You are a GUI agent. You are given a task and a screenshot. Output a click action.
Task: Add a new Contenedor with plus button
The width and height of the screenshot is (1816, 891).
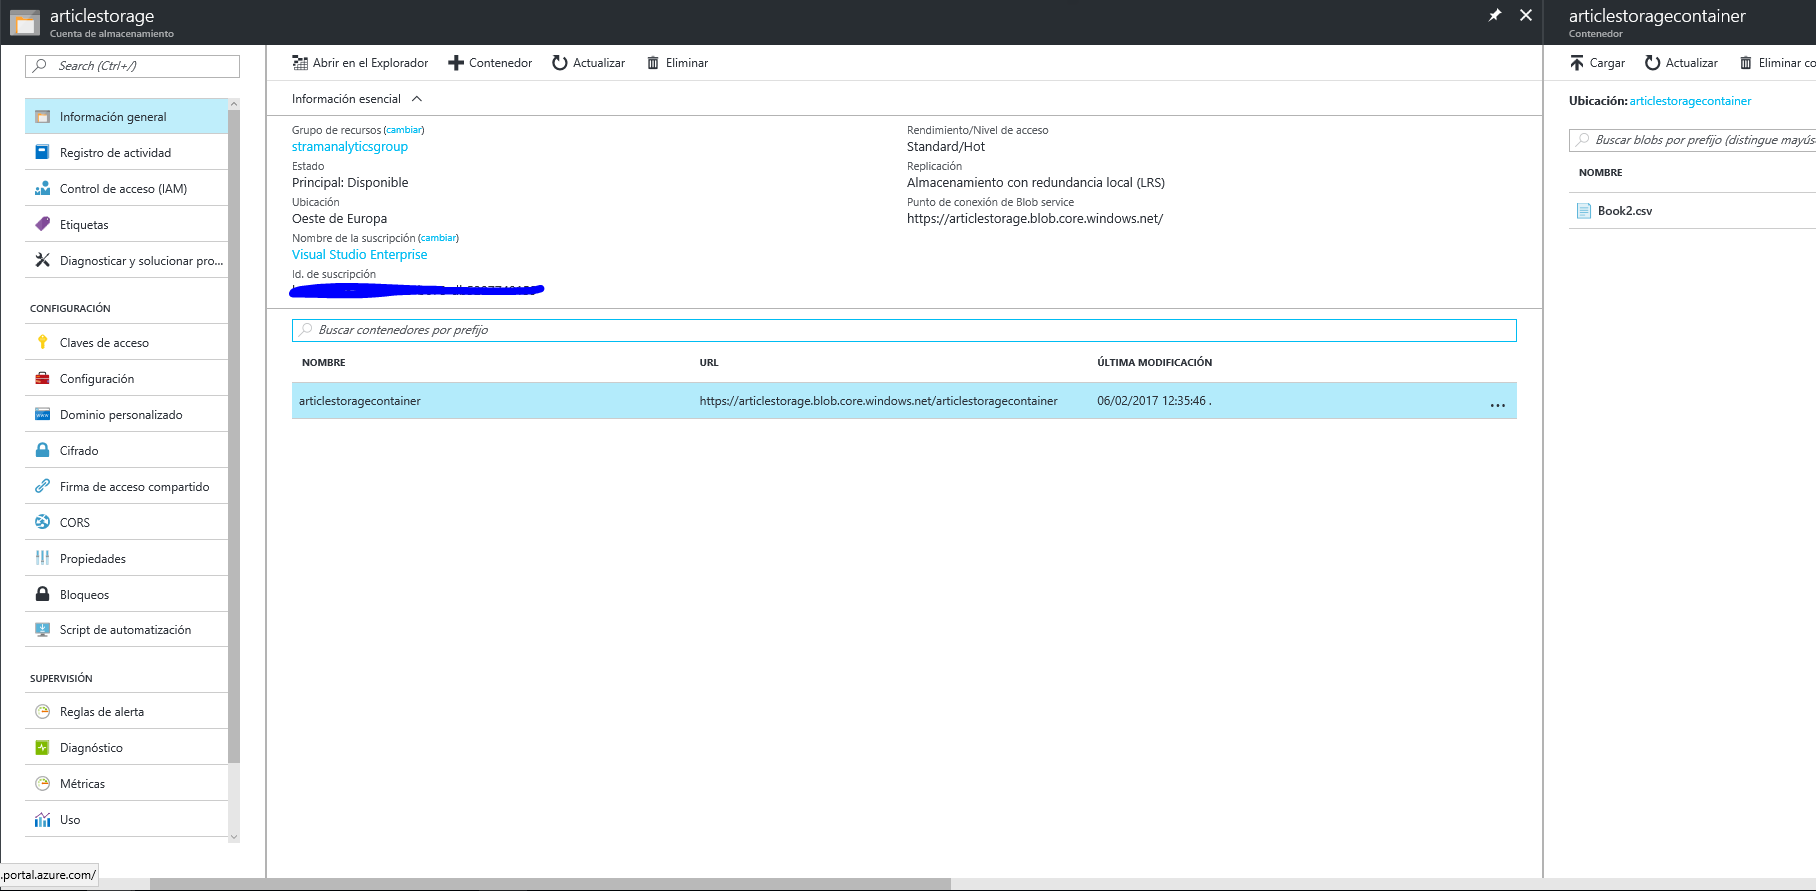[490, 63]
